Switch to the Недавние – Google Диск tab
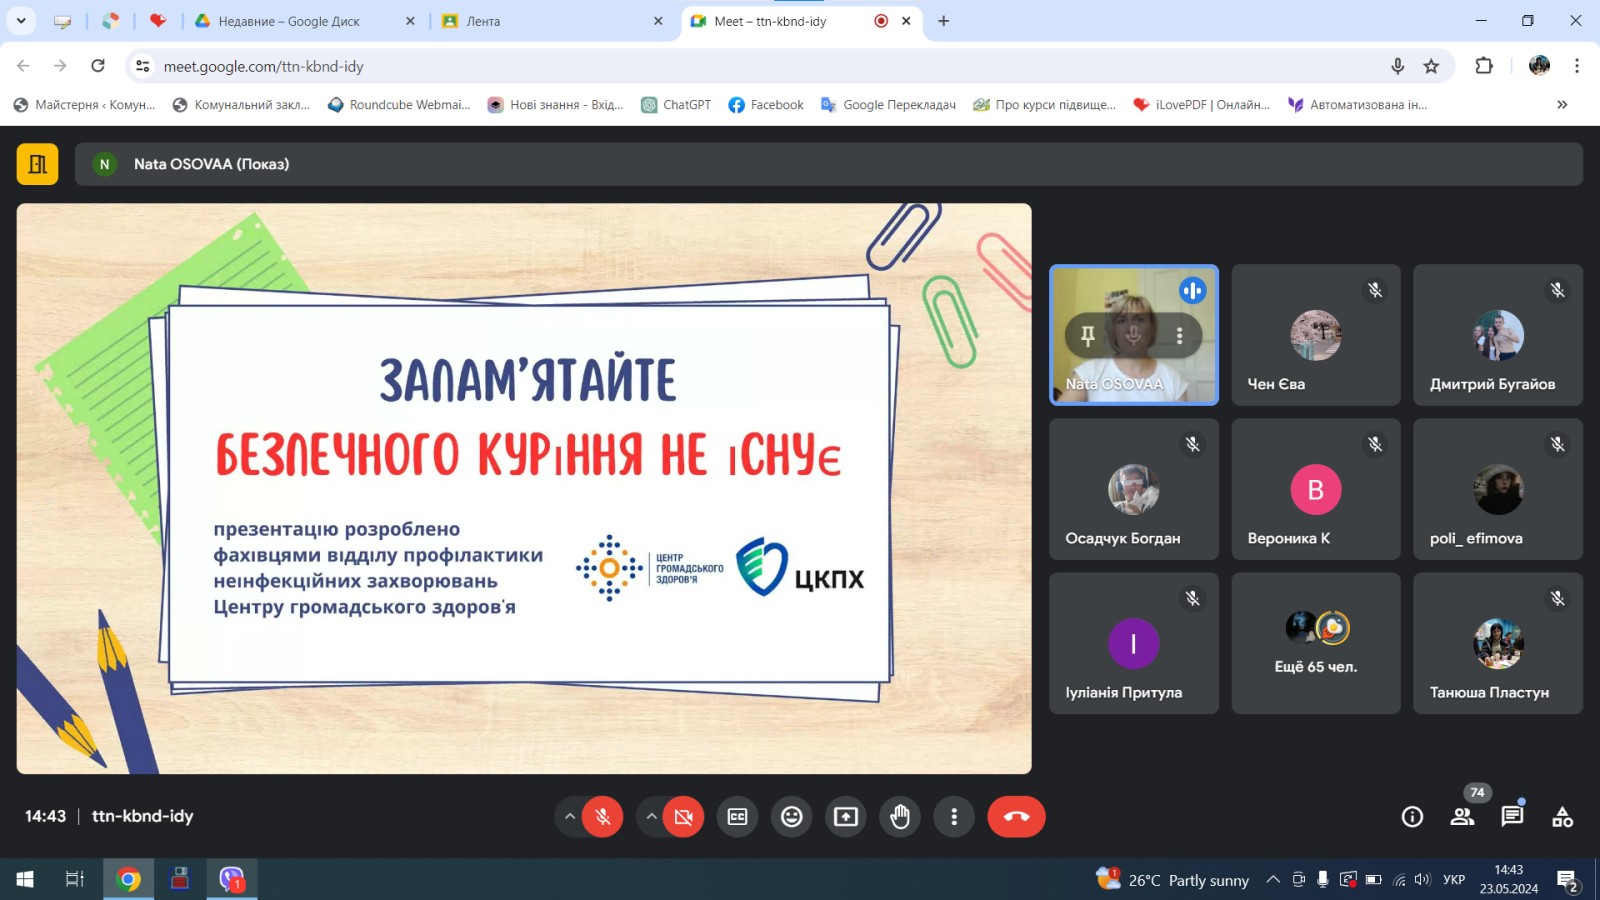 [290, 21]
